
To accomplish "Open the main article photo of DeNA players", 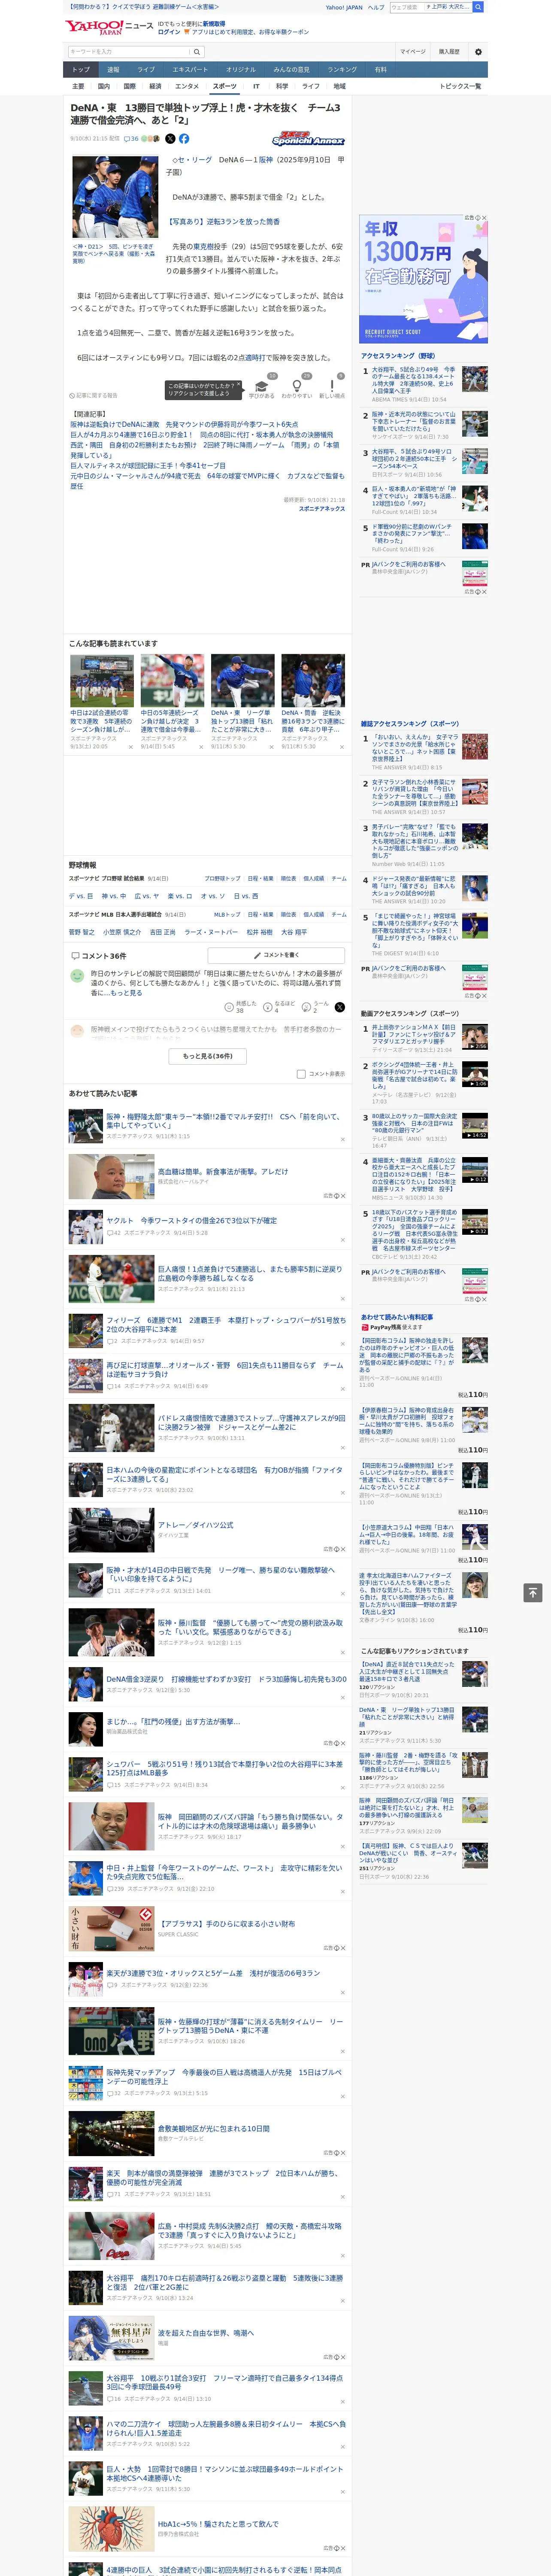I will tap(115, 197).
